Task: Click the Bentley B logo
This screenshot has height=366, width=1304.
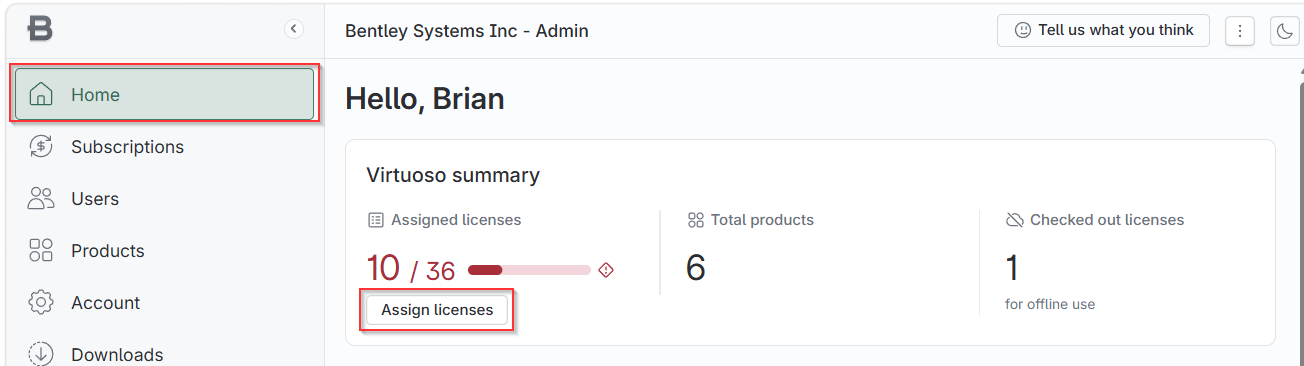Action: coord(40,29)
